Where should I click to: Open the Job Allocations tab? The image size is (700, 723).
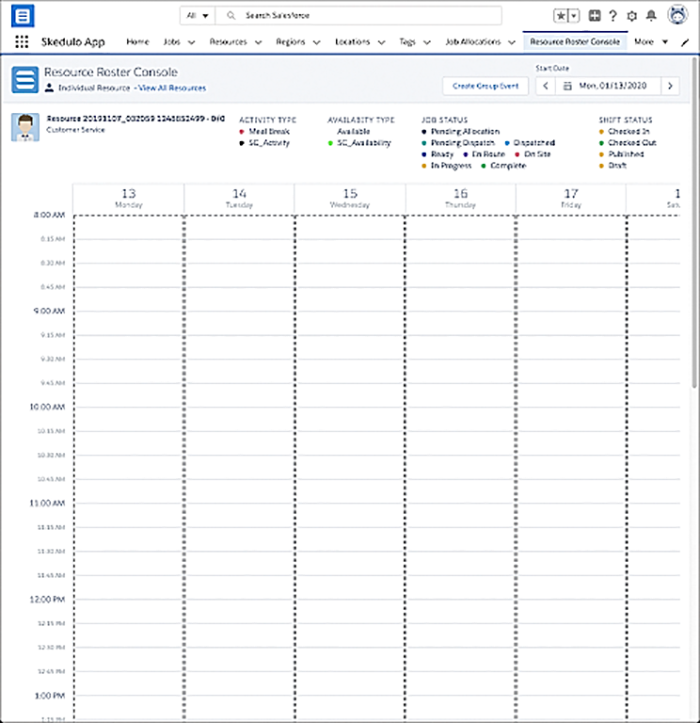pyautogui.click(x=473, y=42)
